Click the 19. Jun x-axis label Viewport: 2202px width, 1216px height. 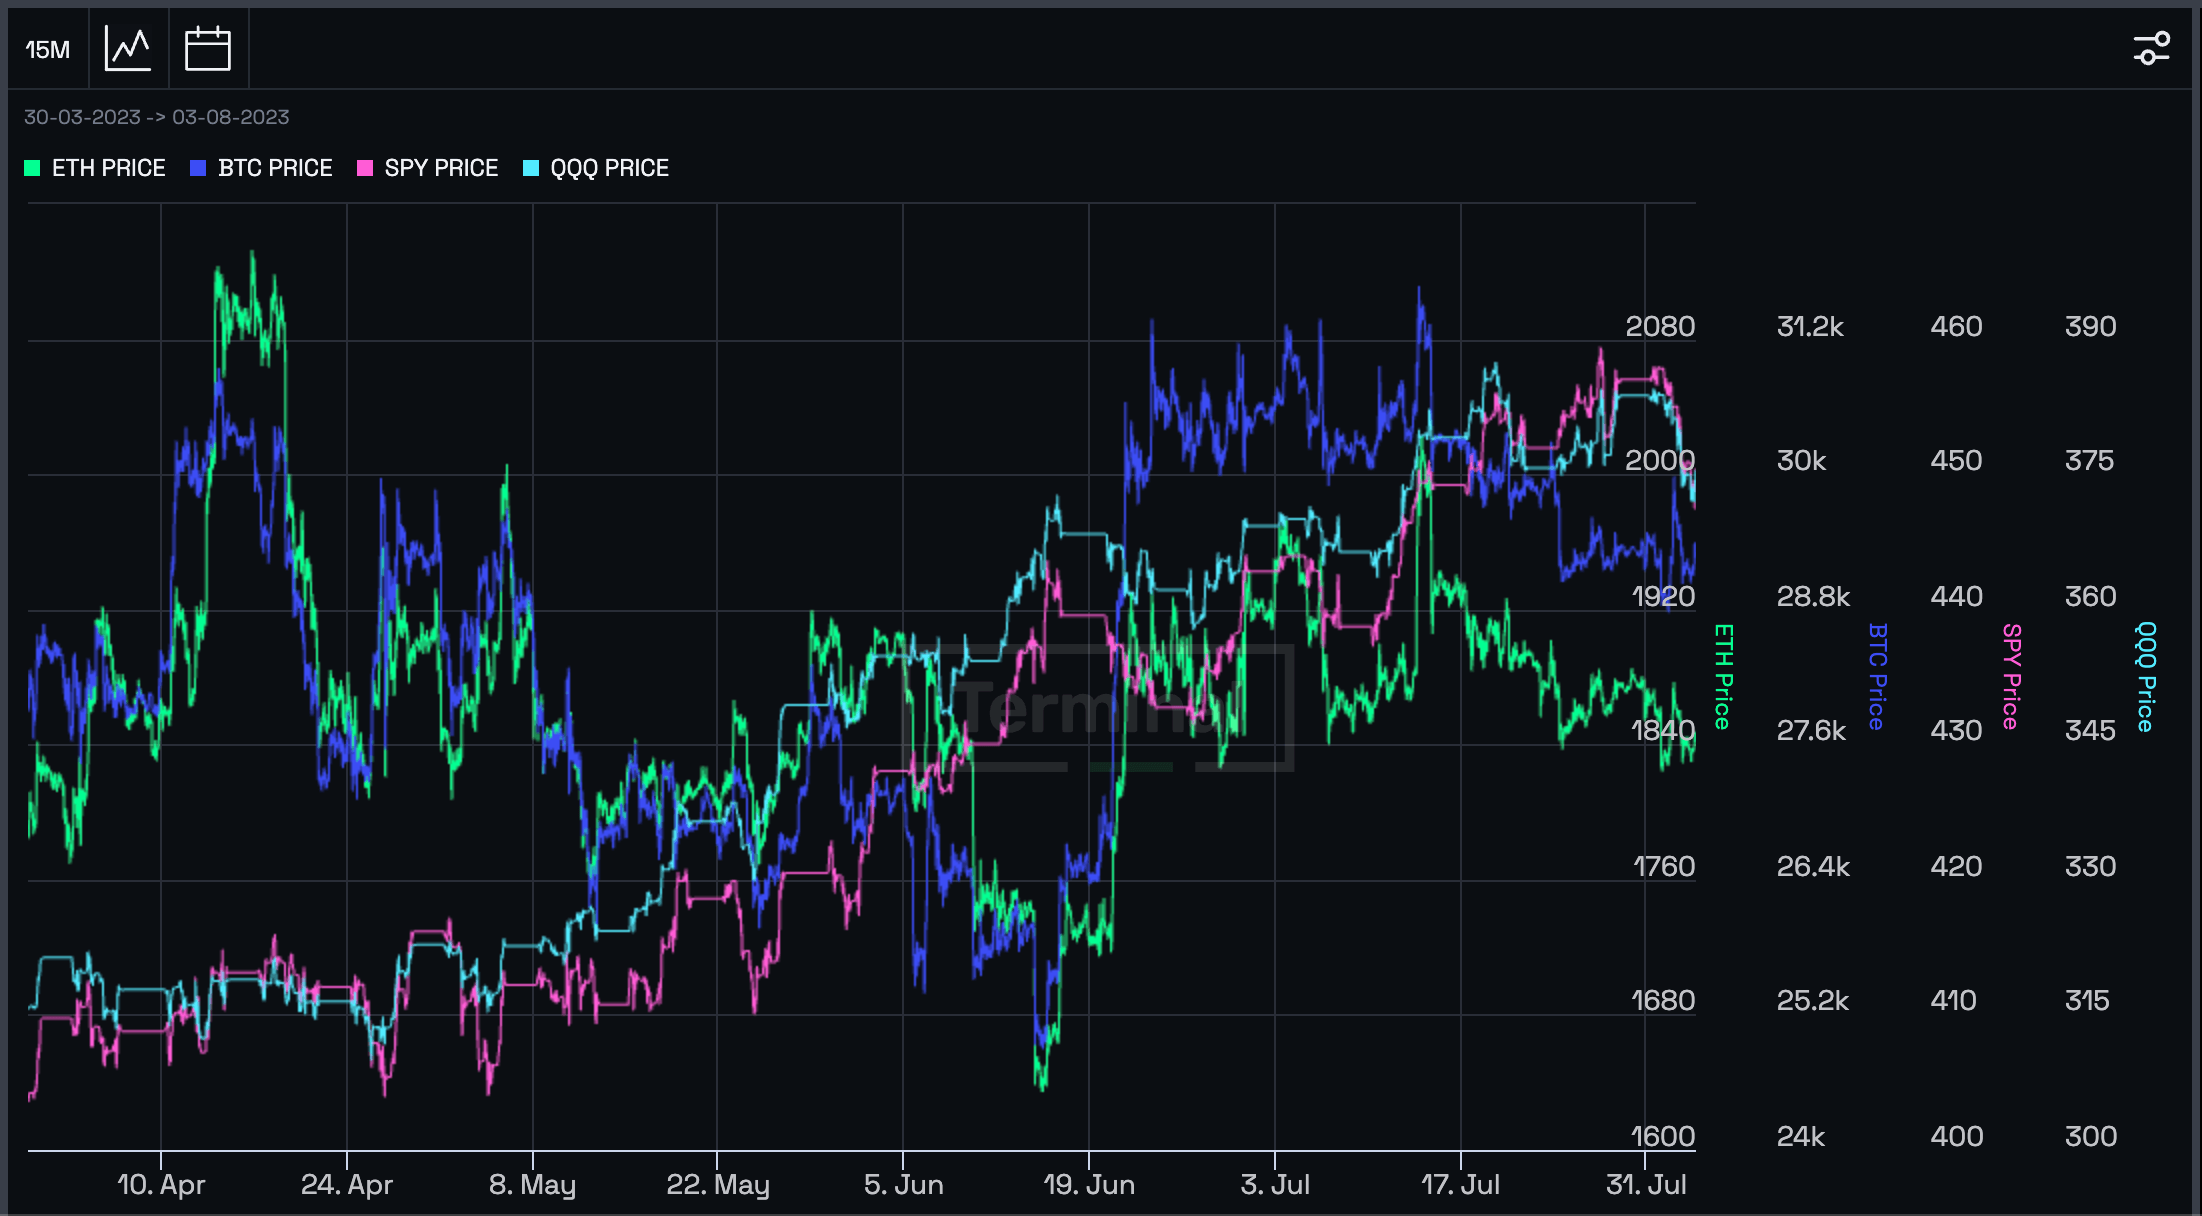click(x=1089, y=1185)
